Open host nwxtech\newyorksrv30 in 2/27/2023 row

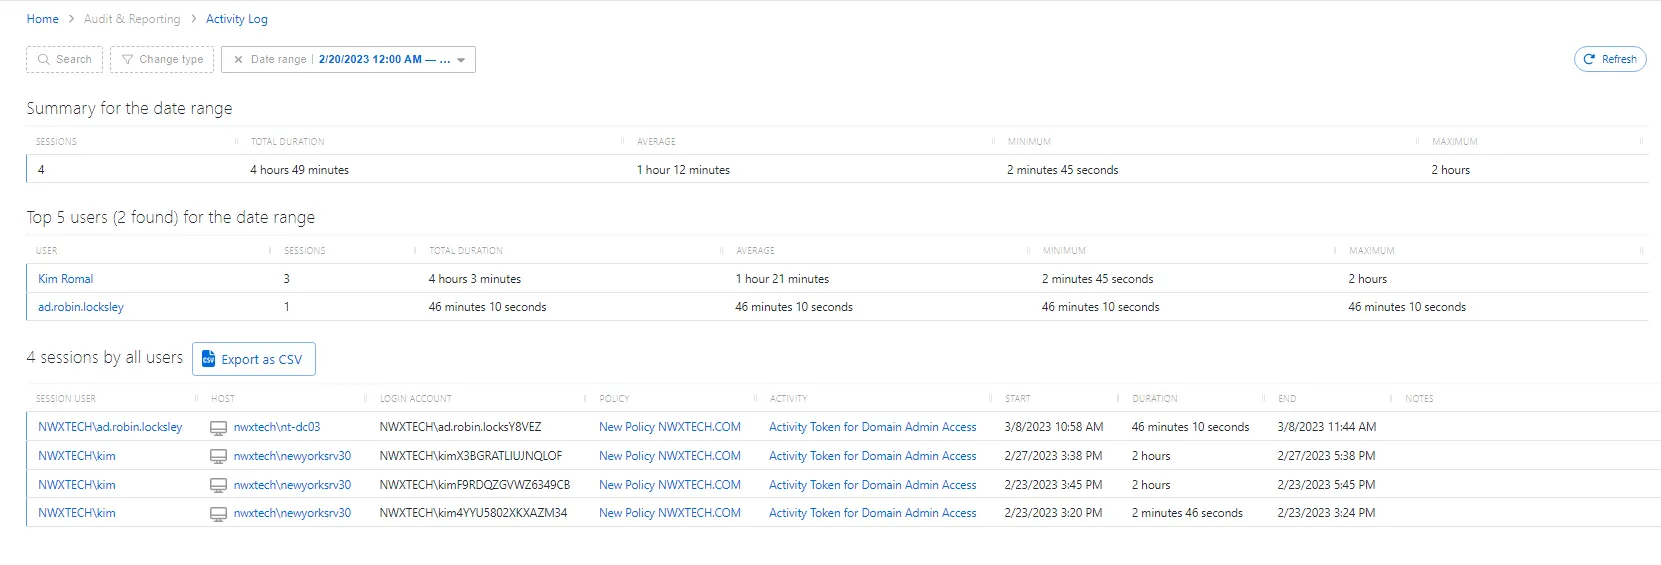pyautogui.click(x=292, y=456)
